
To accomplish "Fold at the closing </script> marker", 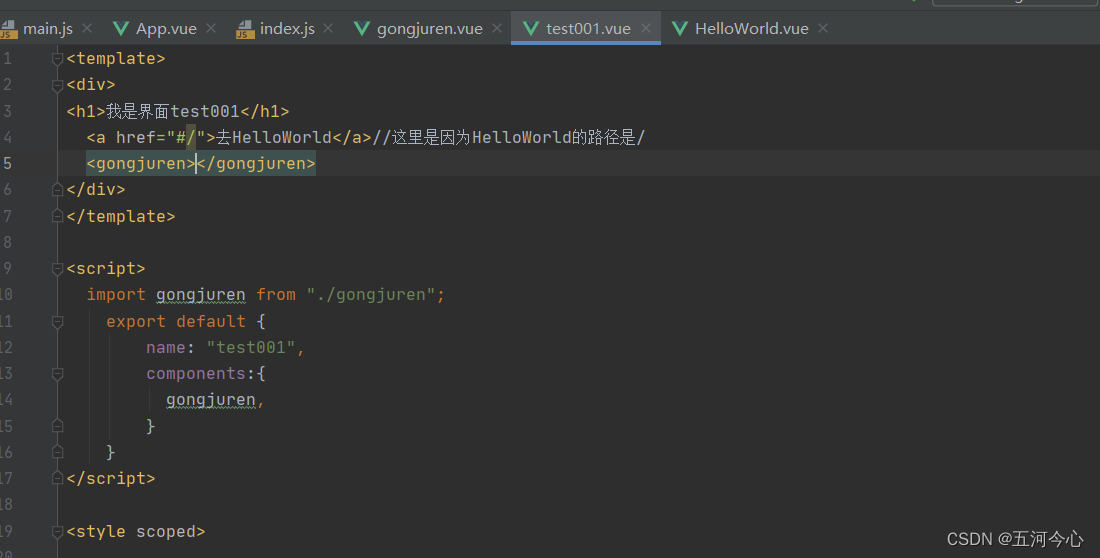I will [58, 479].
